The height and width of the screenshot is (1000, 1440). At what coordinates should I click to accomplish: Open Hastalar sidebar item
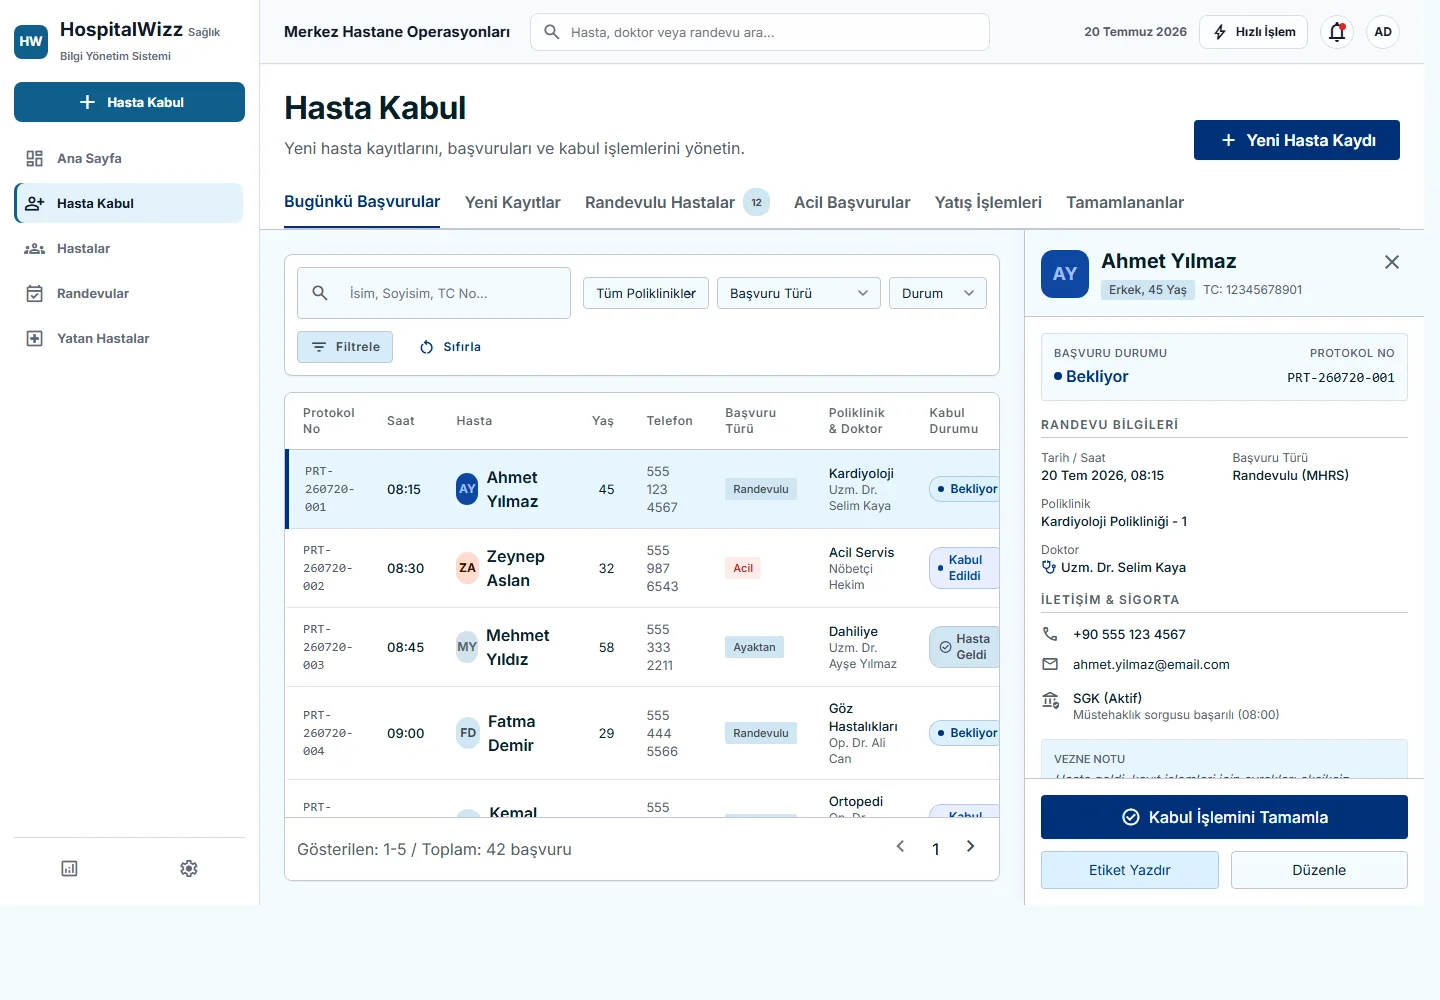(x=129, y=248)
